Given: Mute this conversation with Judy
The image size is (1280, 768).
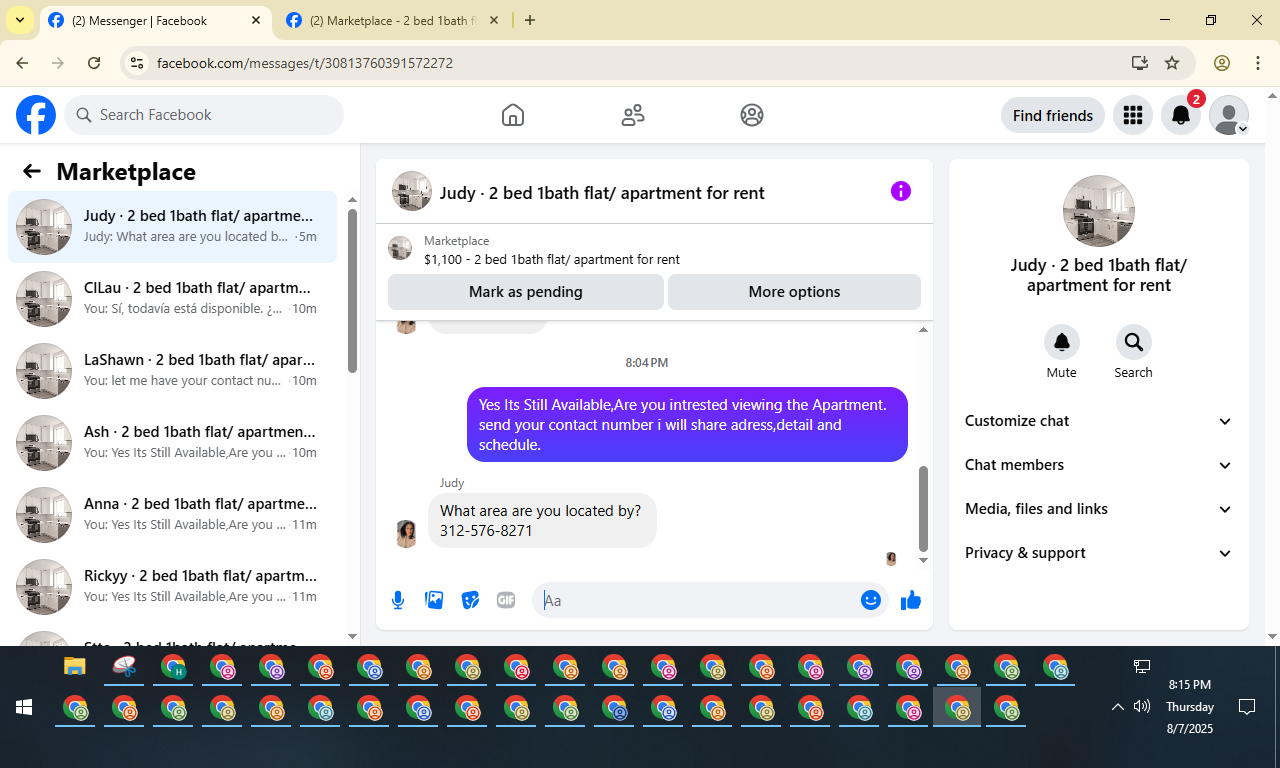Looking at the screenshot, I should (1062, 352).
